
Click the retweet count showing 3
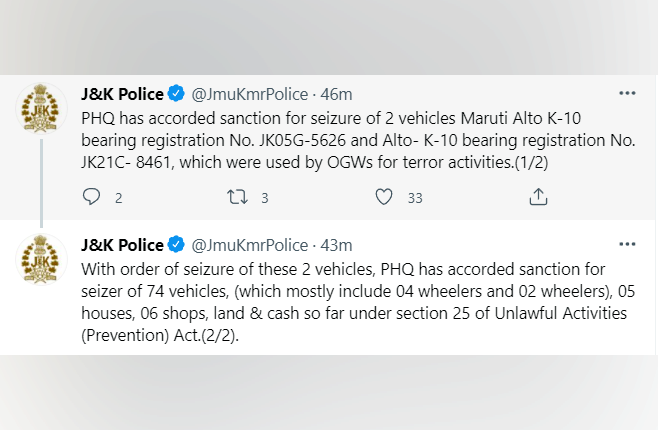264,198
